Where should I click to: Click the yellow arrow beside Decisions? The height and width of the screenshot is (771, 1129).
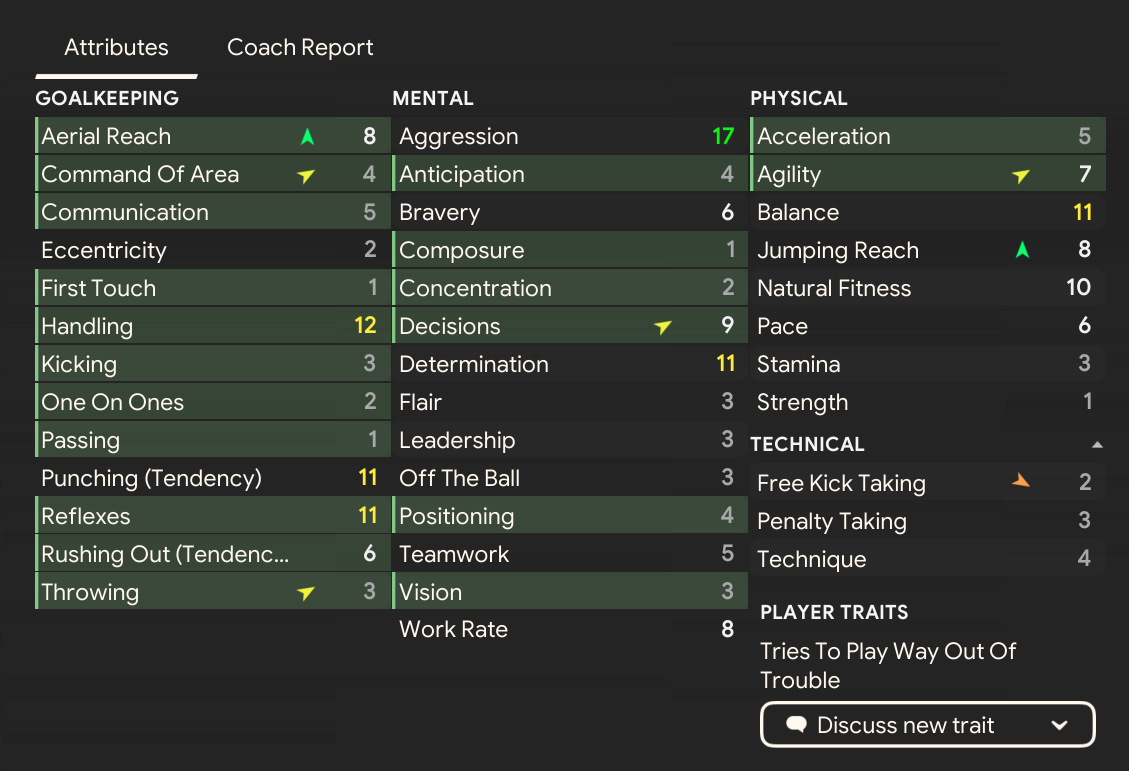(663, 327)
